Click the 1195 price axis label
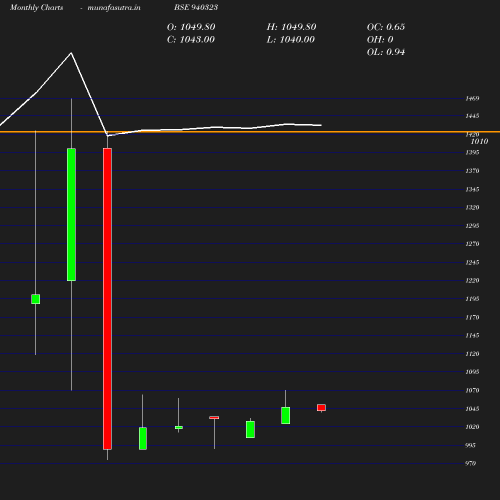Viewport: 500px width, 500px height. (x=472, y=299)
